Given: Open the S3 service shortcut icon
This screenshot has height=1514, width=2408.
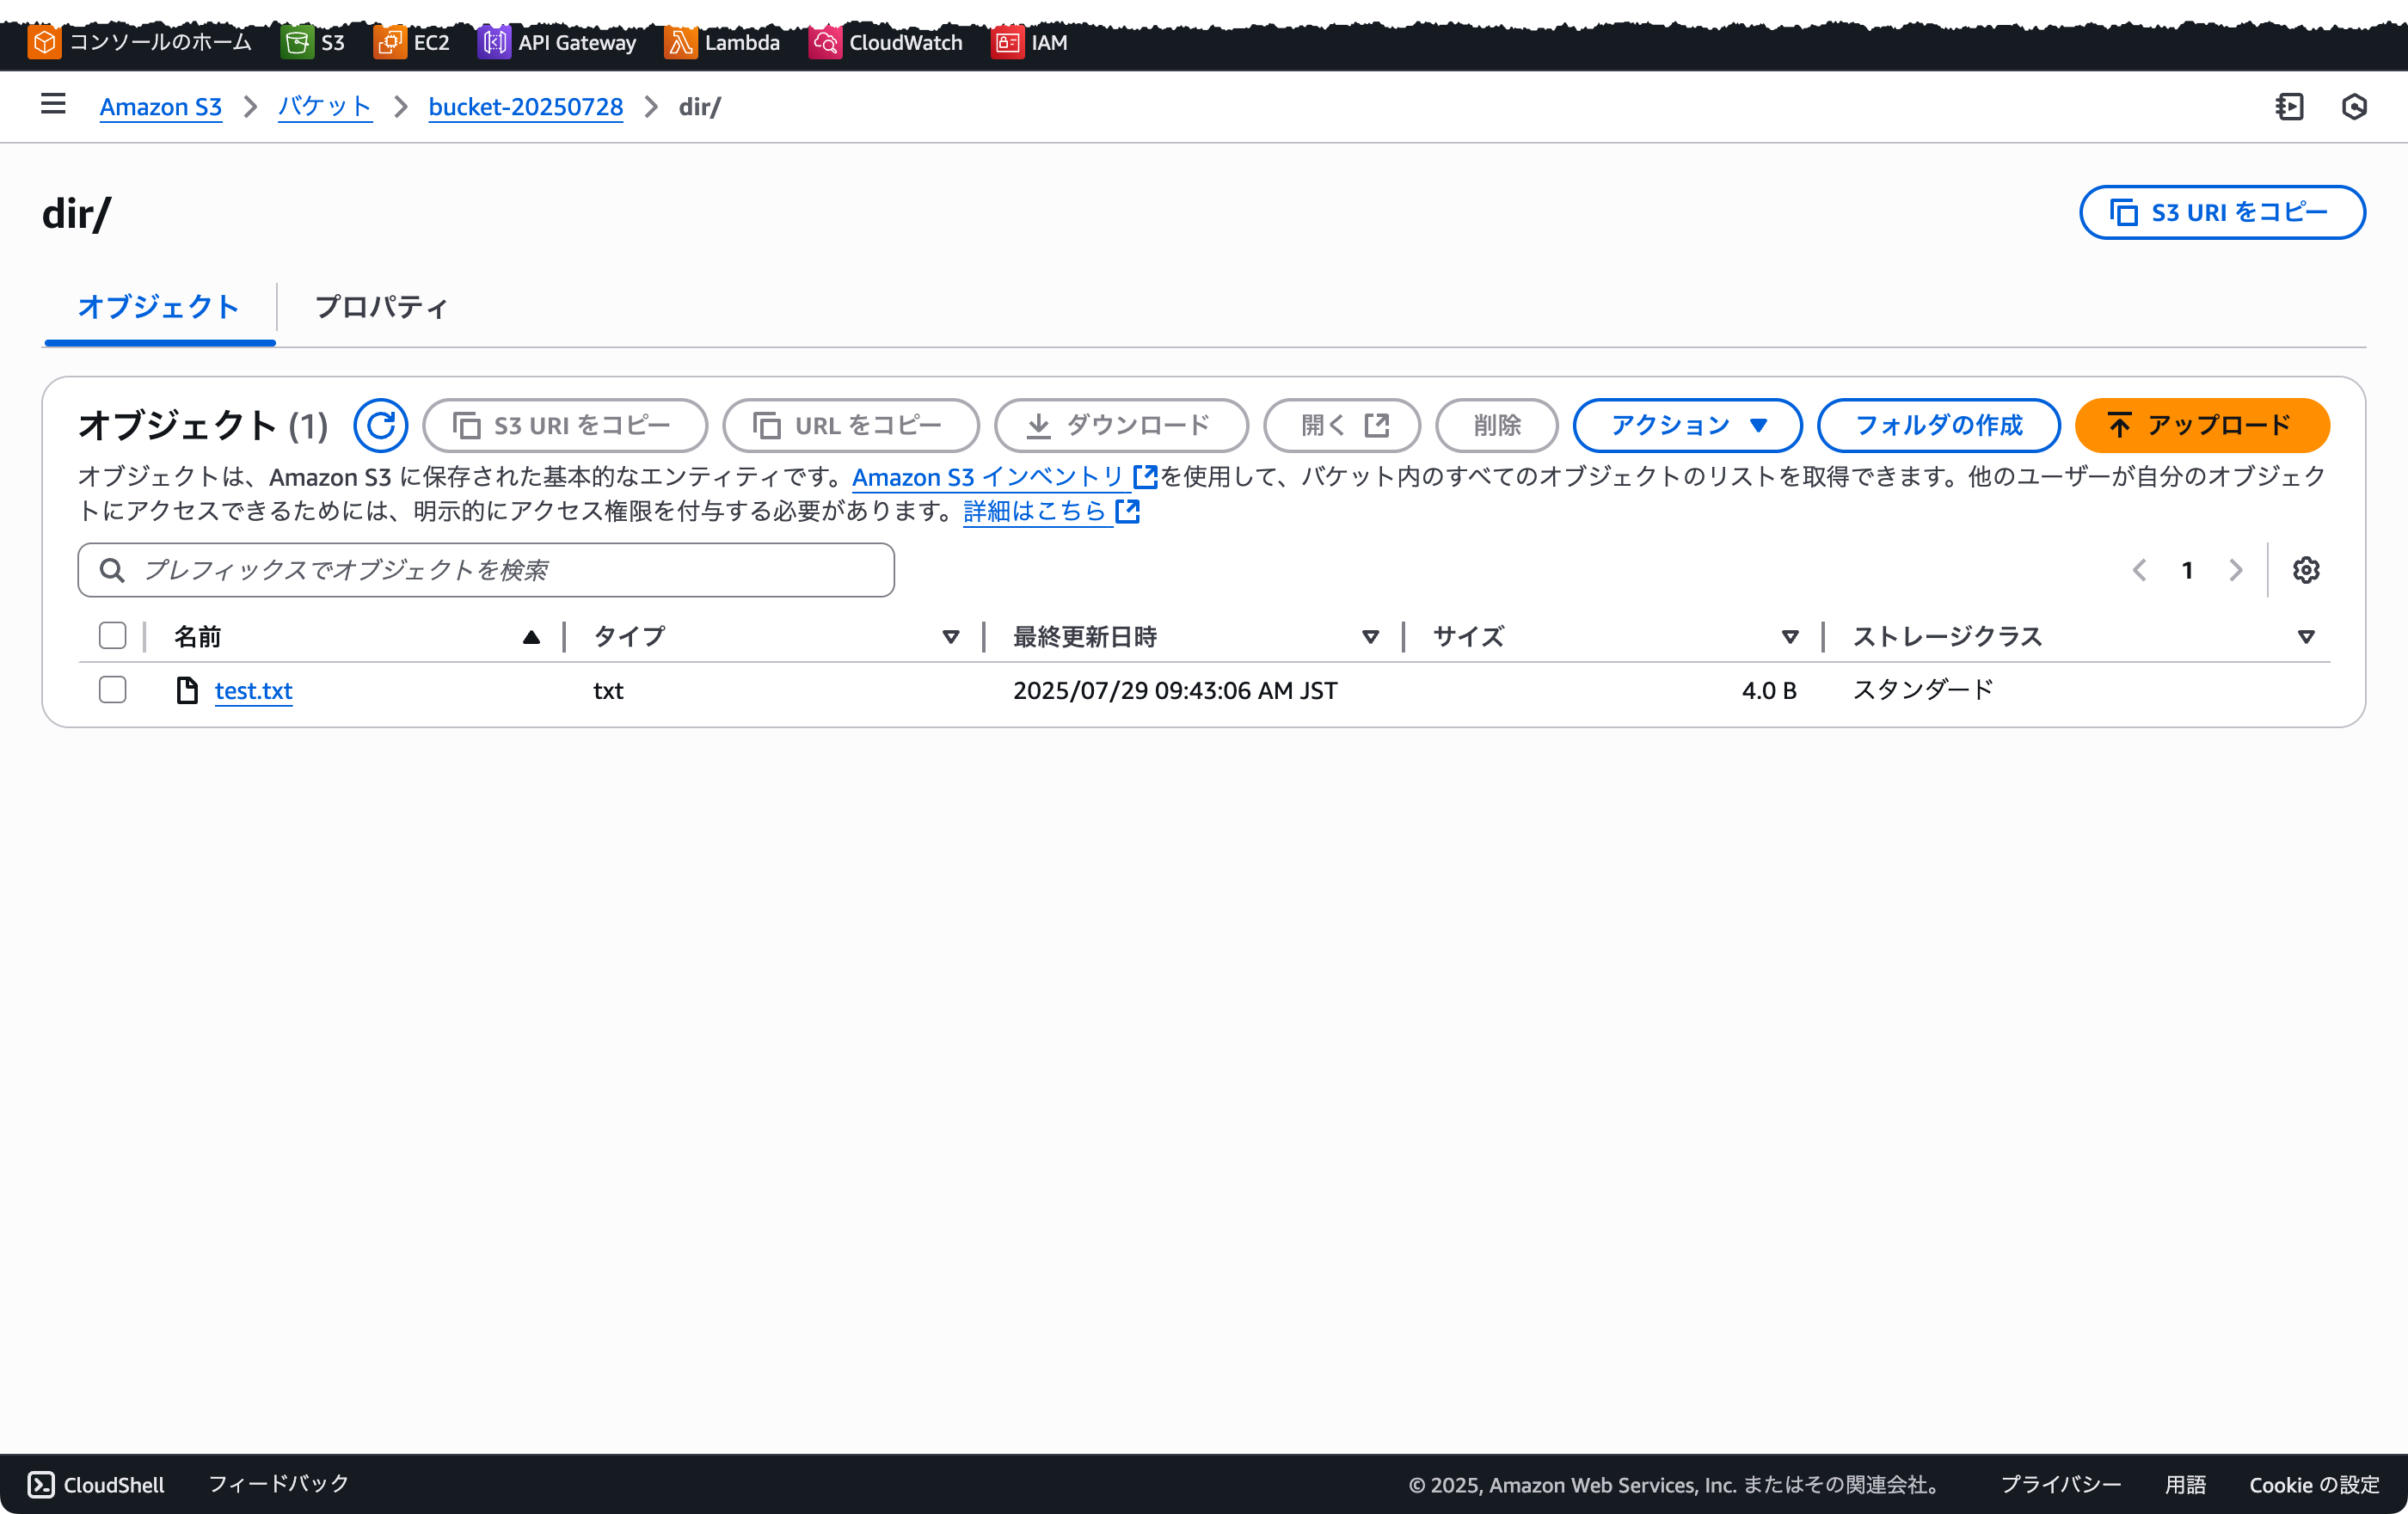Looking at the screenshot, I should [x=296, y=42].
